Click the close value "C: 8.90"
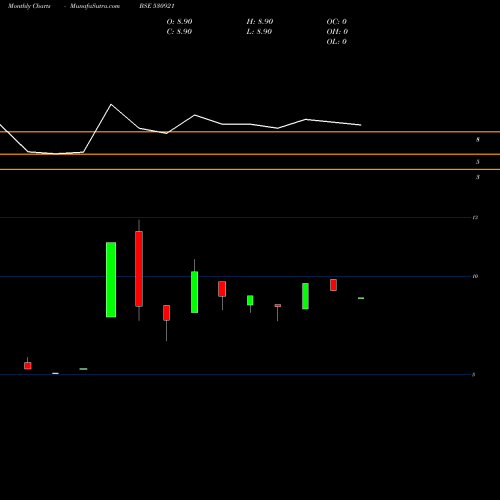This screenshot has width=500, height=500. (x=179, y=32)
